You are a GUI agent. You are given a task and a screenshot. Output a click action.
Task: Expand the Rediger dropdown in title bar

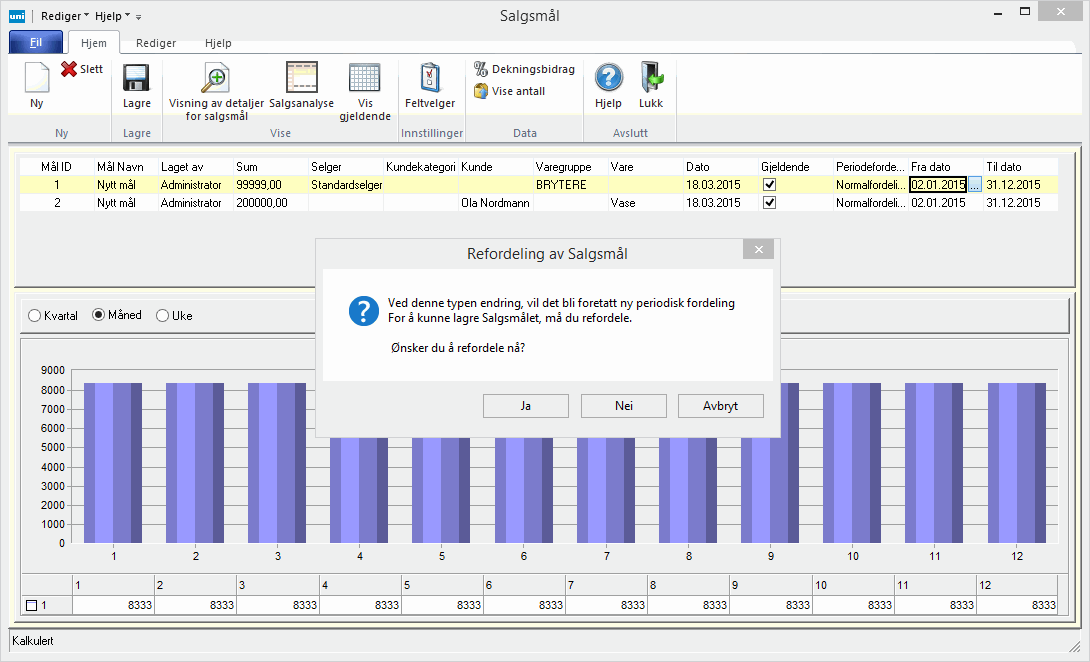(x=65, y=16)
